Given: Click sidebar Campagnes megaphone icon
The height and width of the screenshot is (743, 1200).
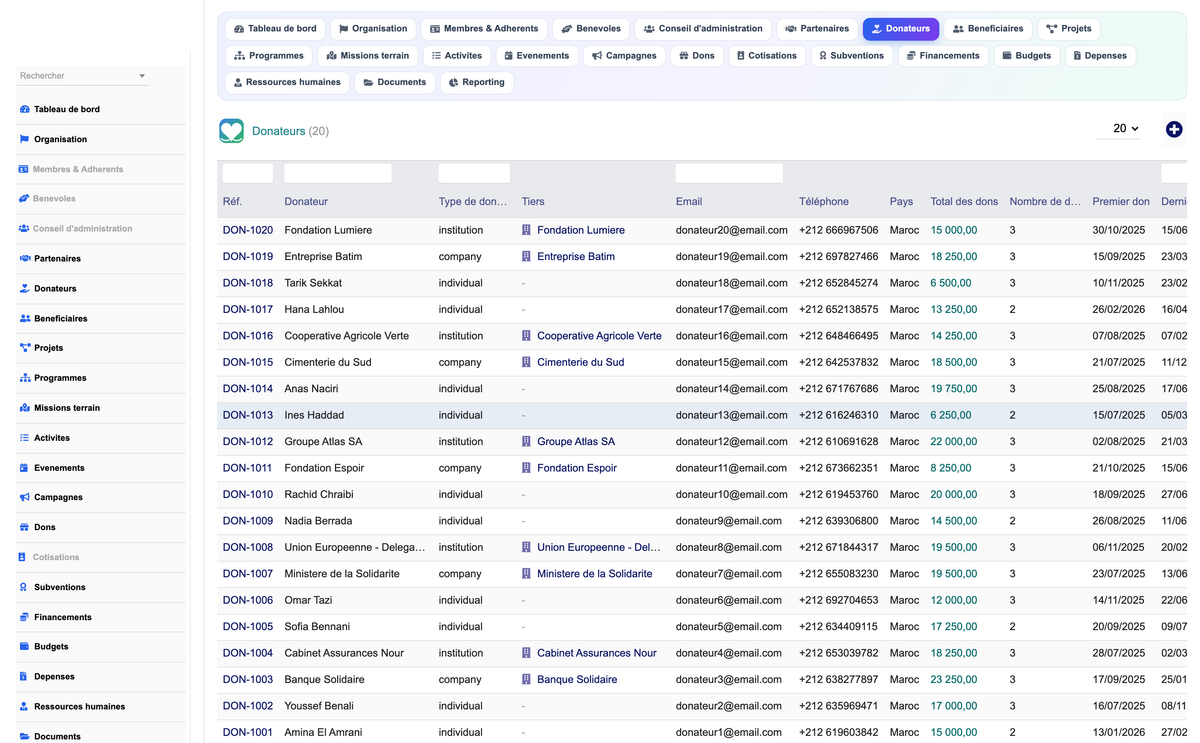Looking at the screenshot, I should click(24, 497).
